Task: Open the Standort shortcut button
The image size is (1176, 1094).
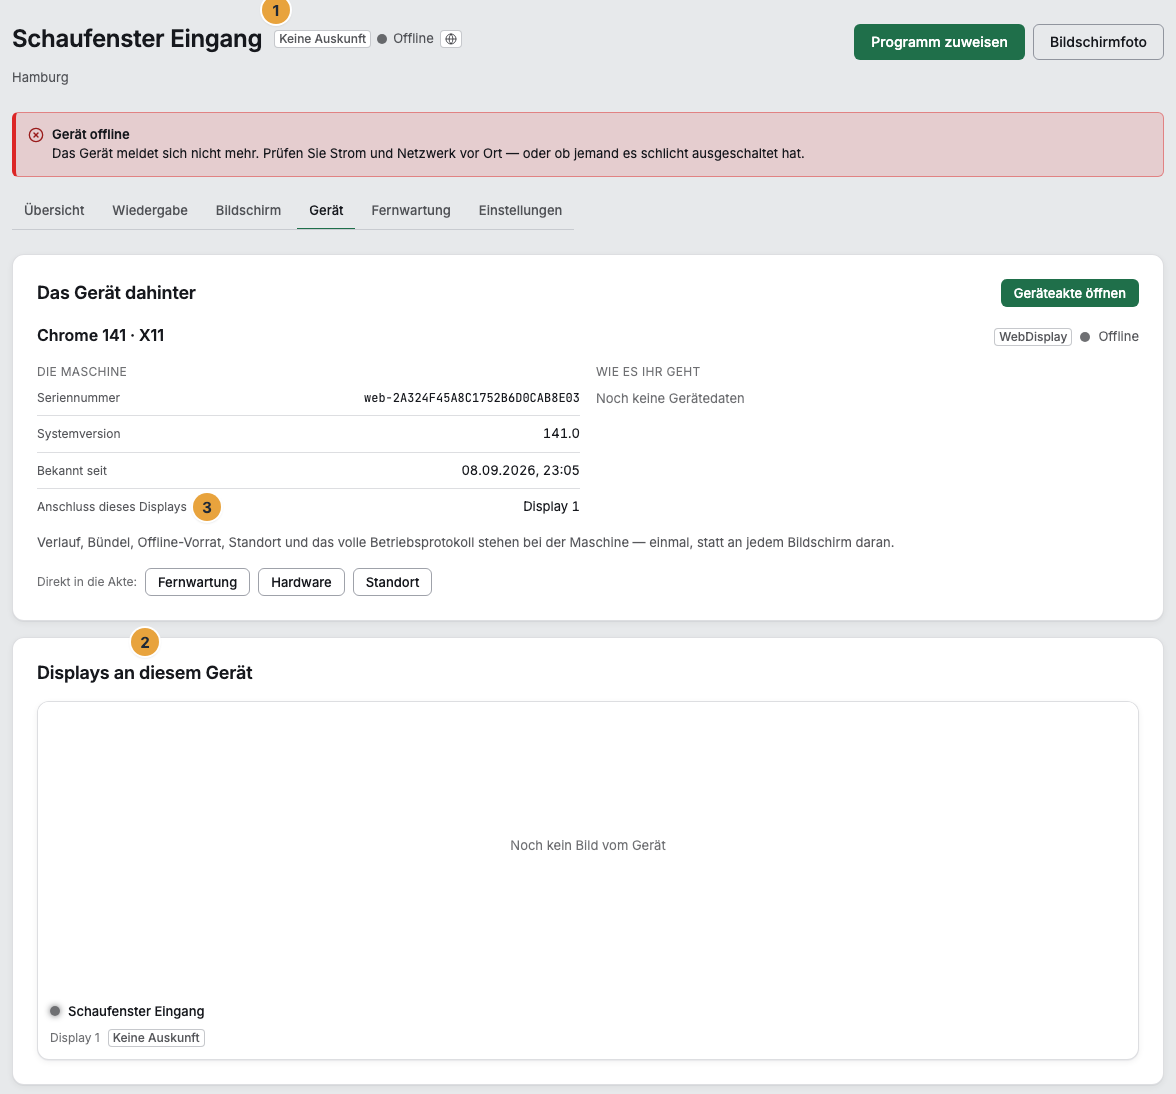Action: point(392,583)
